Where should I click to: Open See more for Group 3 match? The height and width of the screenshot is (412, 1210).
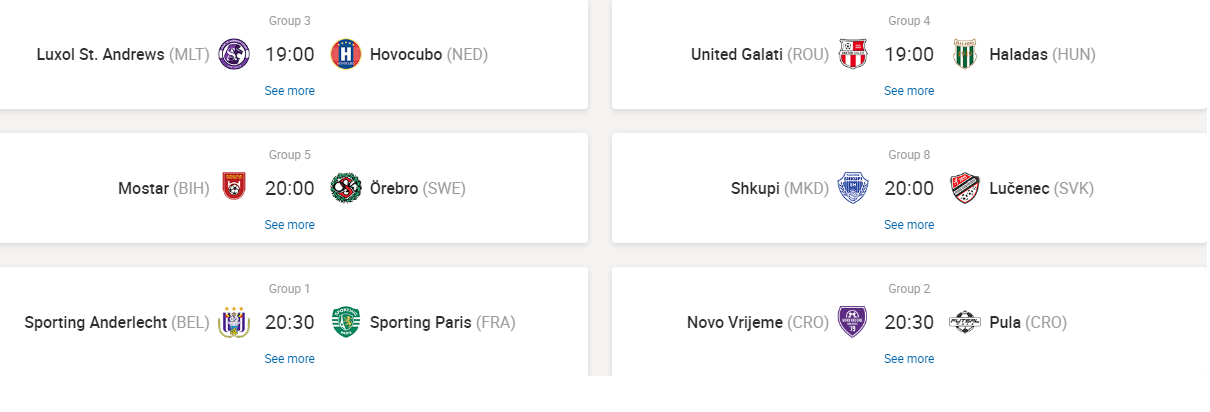[x=289, y=91]
